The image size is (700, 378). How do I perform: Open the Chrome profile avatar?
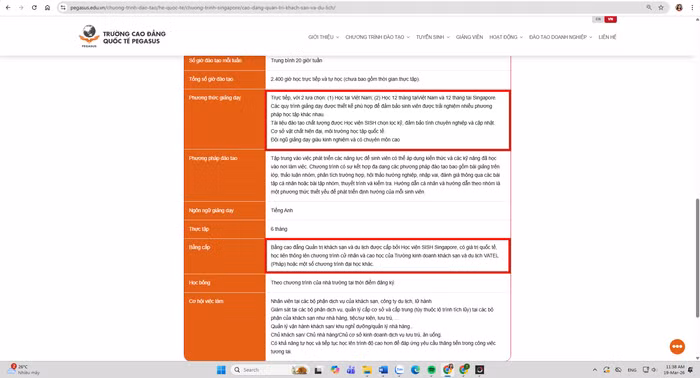[679, 8]
